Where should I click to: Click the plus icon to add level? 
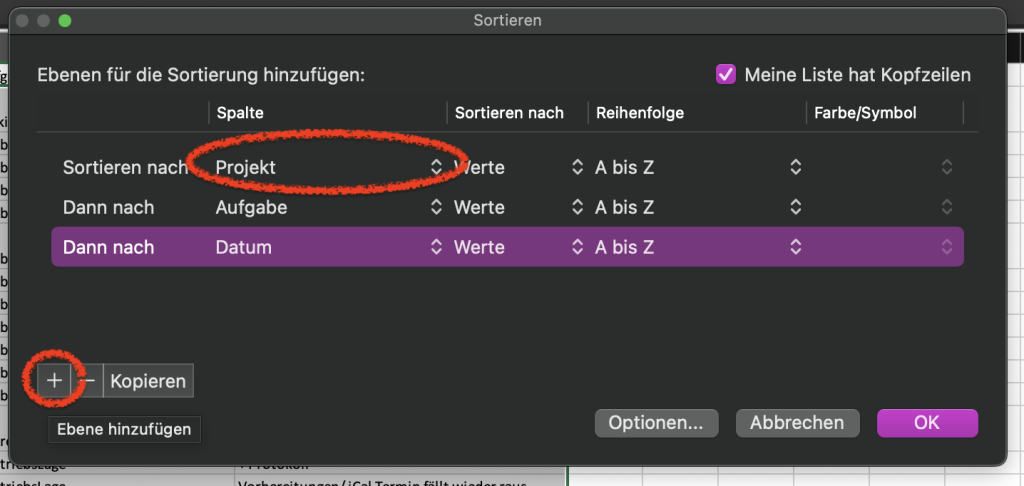coord(54,381)
